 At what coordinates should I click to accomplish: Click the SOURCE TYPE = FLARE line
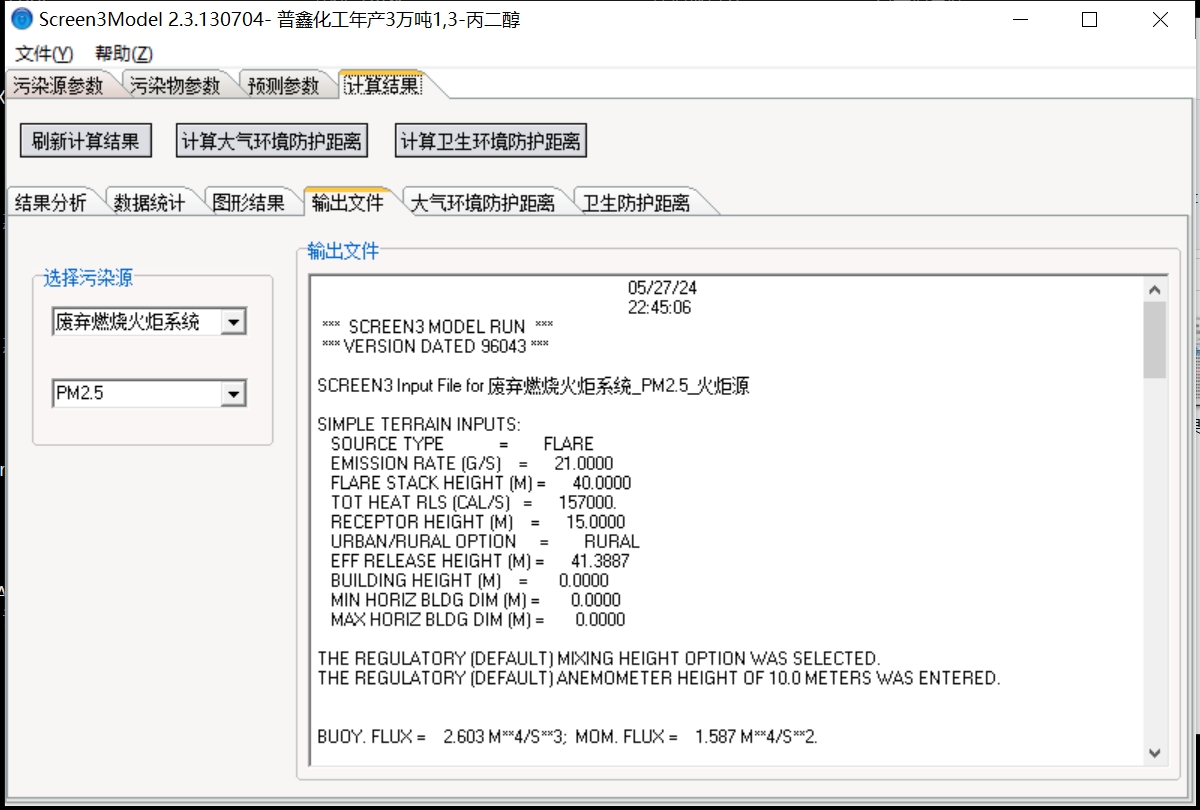pyautogui.click(x=462, y=443)
